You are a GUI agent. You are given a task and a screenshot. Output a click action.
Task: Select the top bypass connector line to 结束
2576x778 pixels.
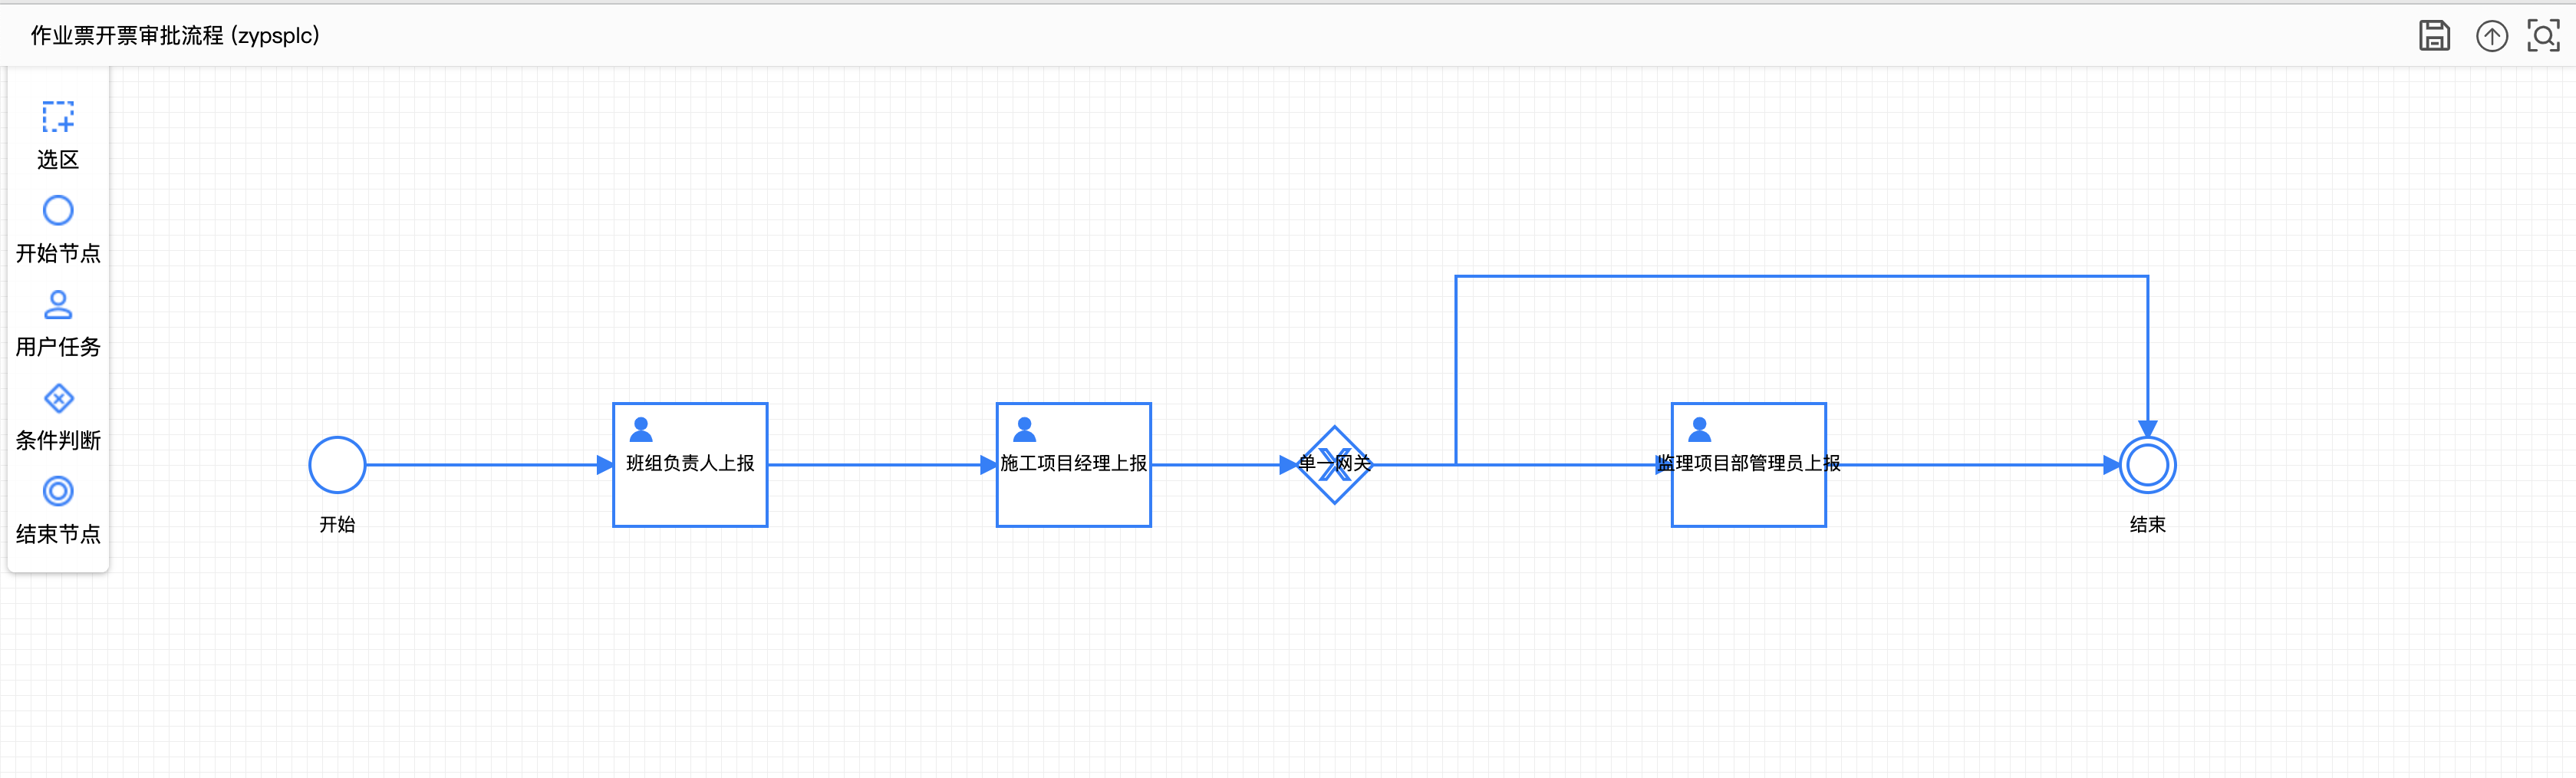click(1801, 276)
